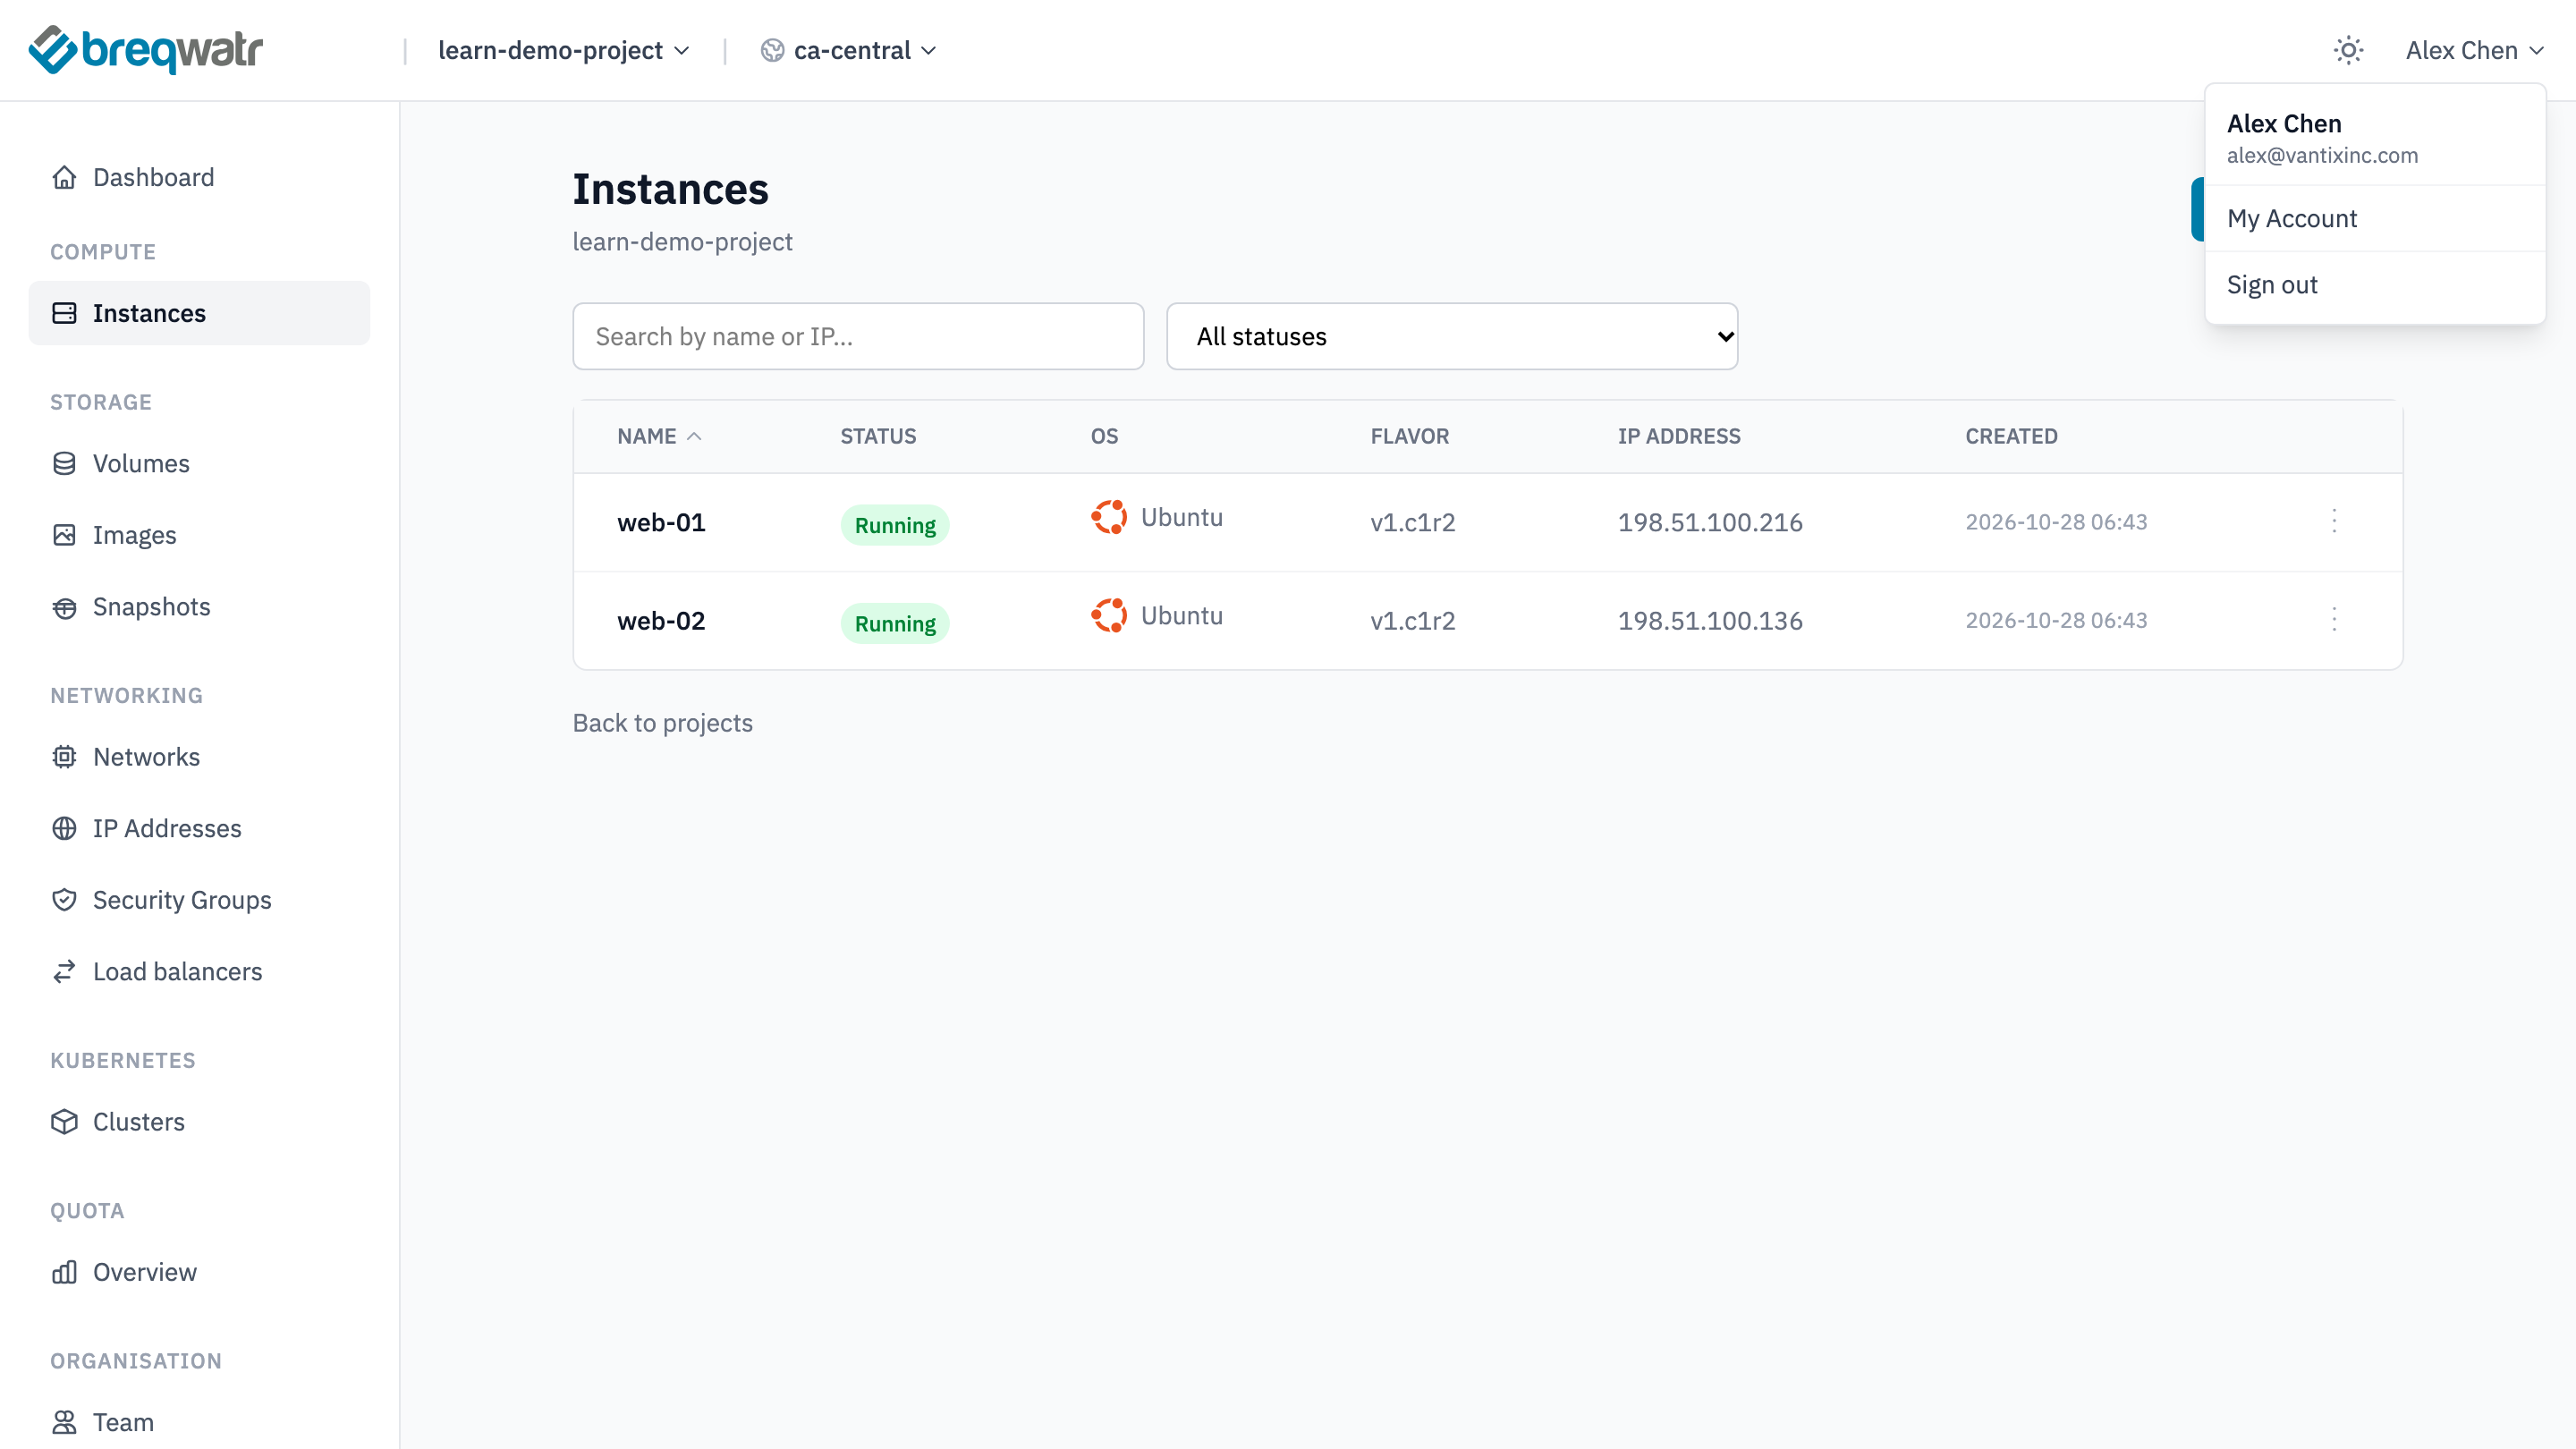2576x1449 pixels.
Task: Collapse the Alex Chen user menu
Action: [2474, 50]
